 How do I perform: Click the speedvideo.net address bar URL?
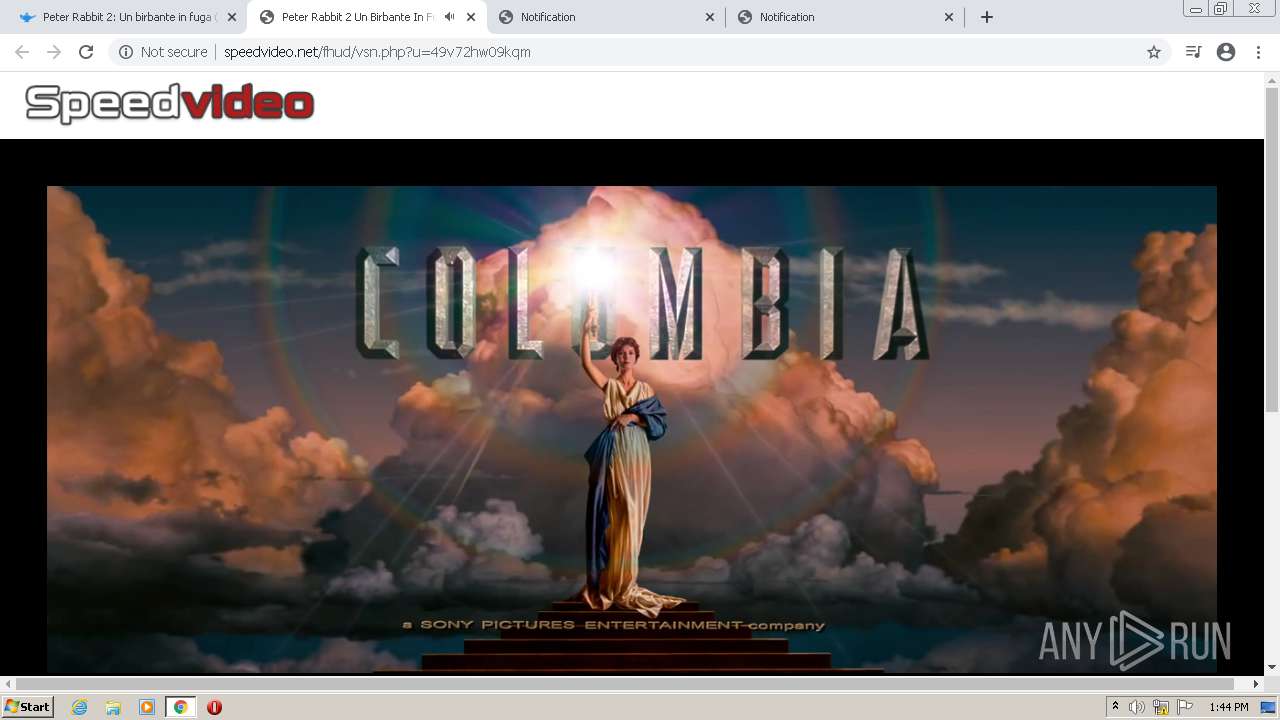377,52
